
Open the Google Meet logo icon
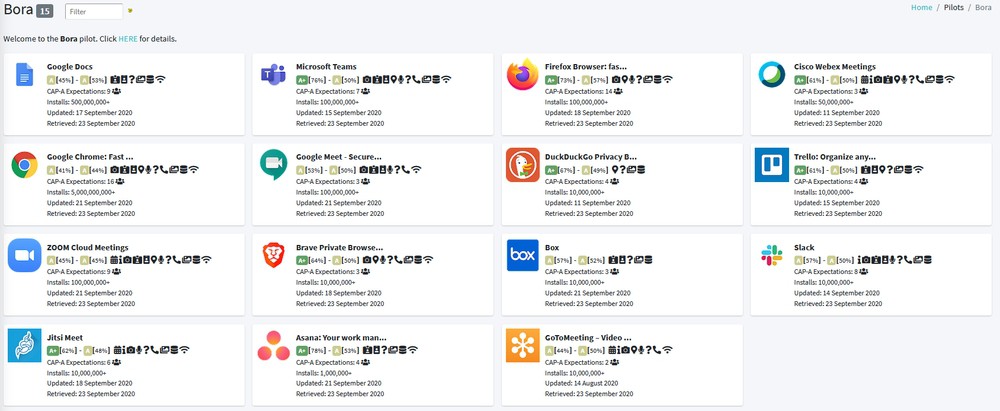(273, 165)
